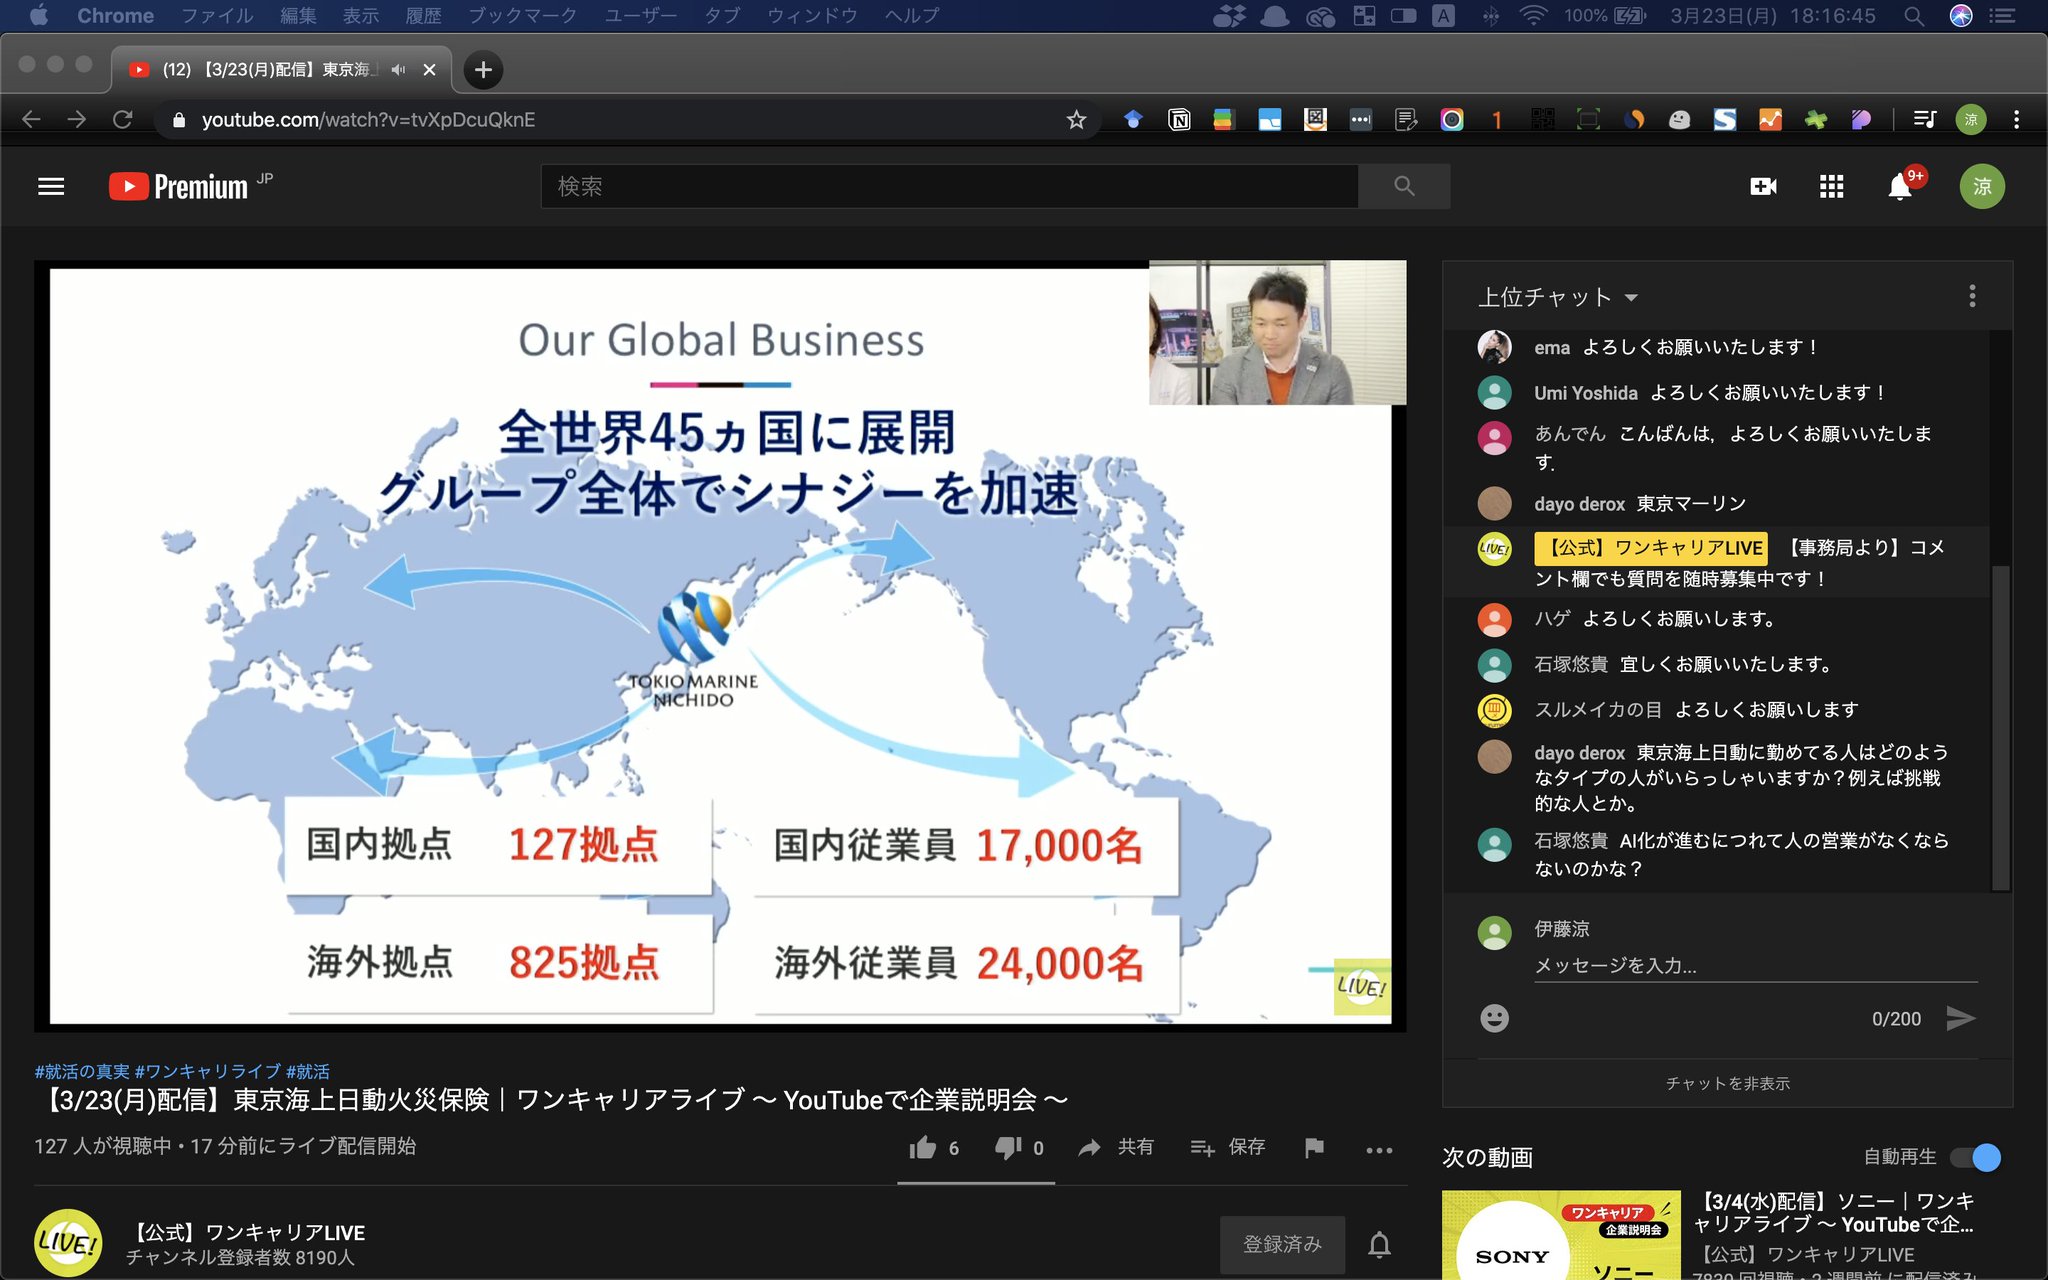This screenshot has width=2048, height=1280.
Task: Open the #ワンキャリライブ hashtag
Action: pos(207,1071)
